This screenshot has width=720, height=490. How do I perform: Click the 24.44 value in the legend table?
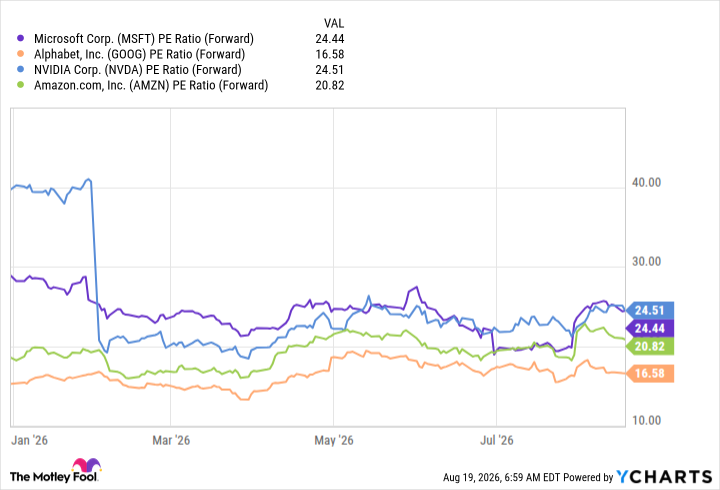point(330,39)
